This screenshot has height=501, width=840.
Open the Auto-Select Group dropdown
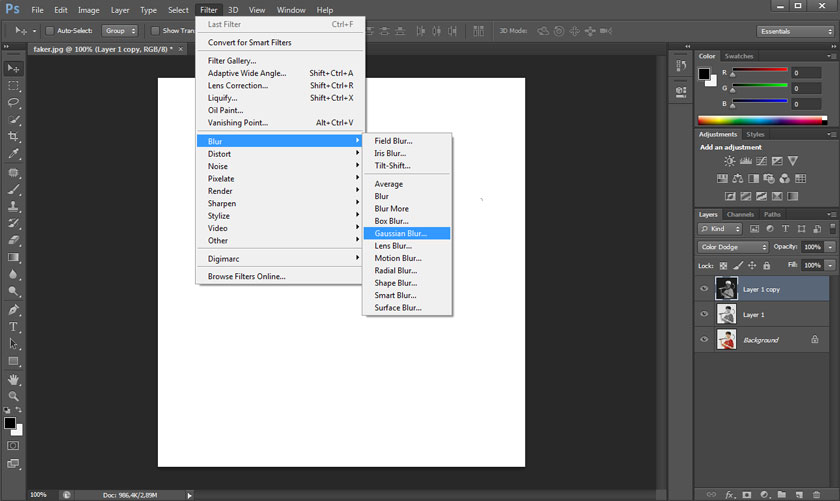(120, 31)
